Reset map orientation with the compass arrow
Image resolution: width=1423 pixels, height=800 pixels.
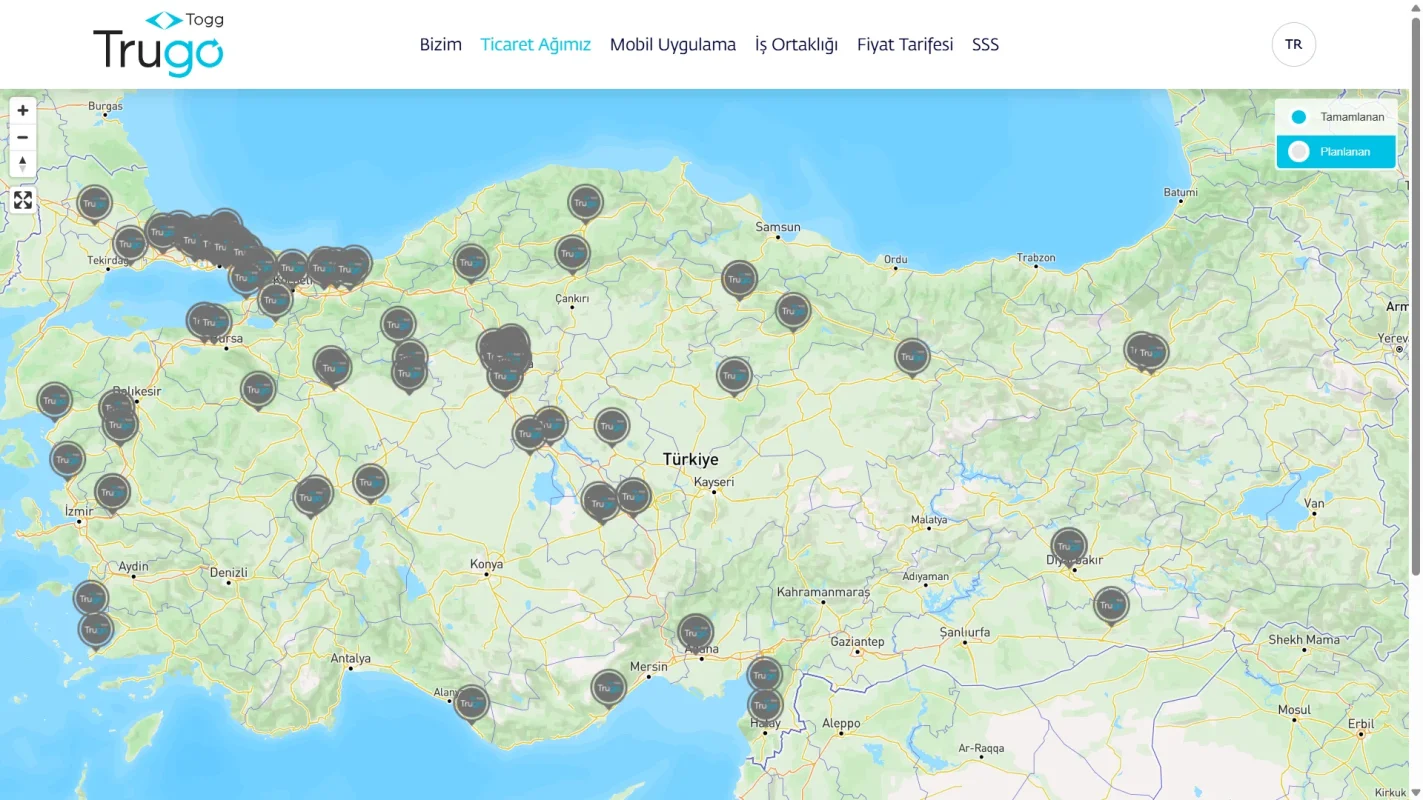(22, 164)
